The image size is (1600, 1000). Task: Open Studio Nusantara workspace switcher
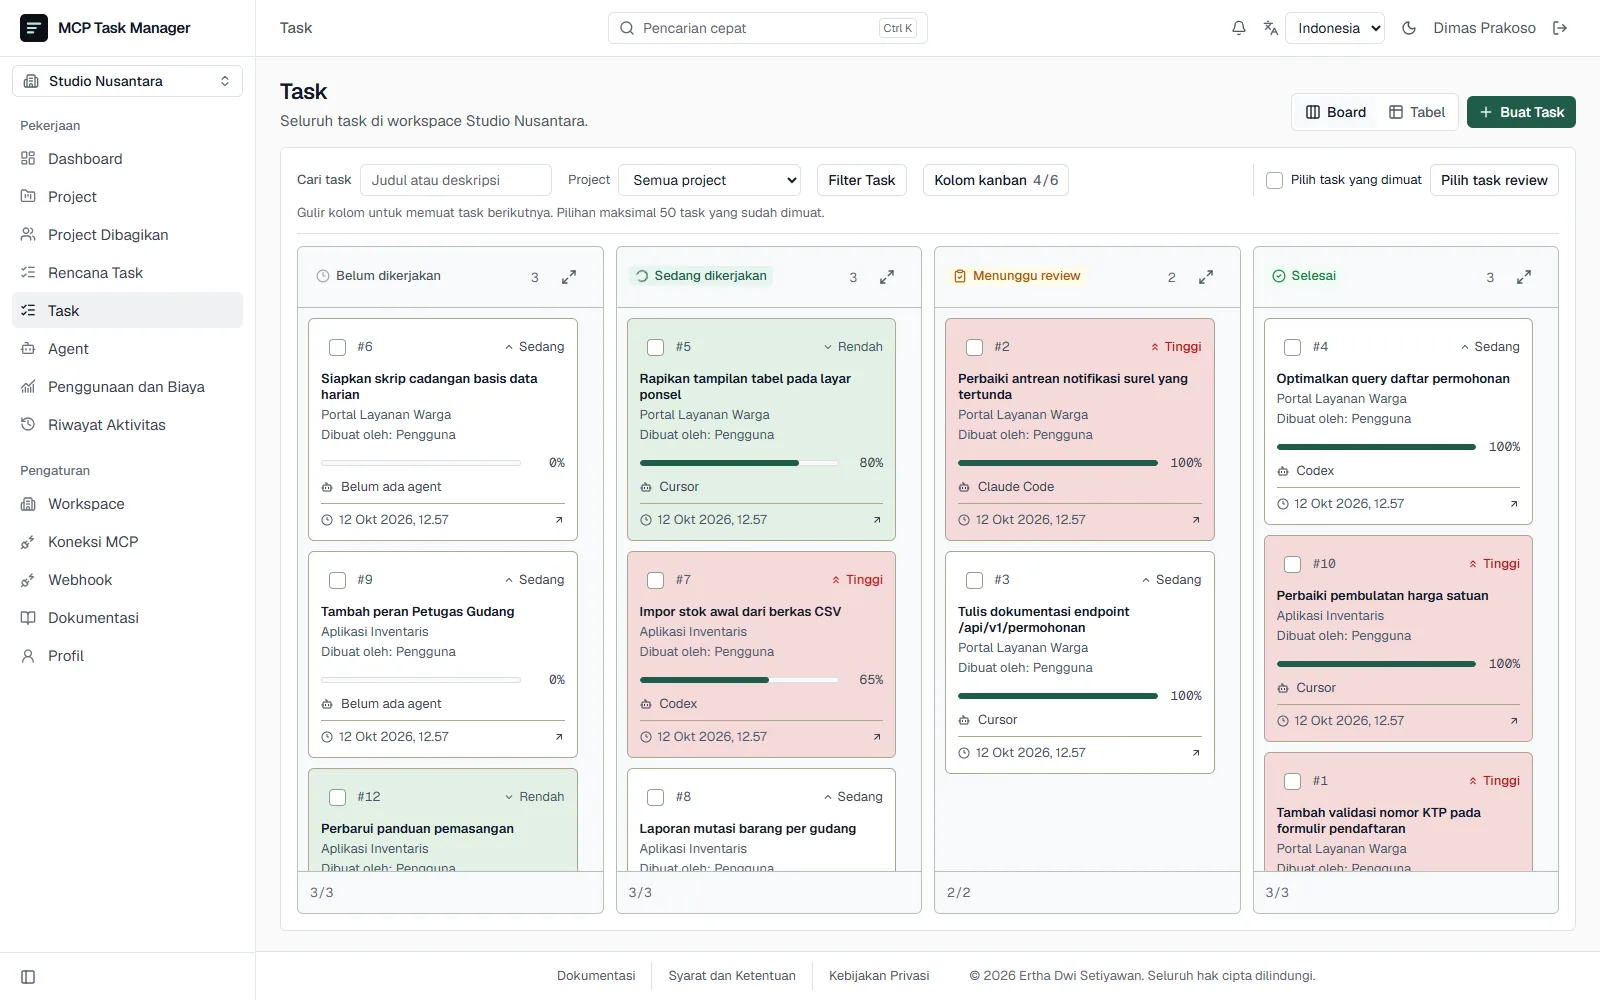point(127,81)
